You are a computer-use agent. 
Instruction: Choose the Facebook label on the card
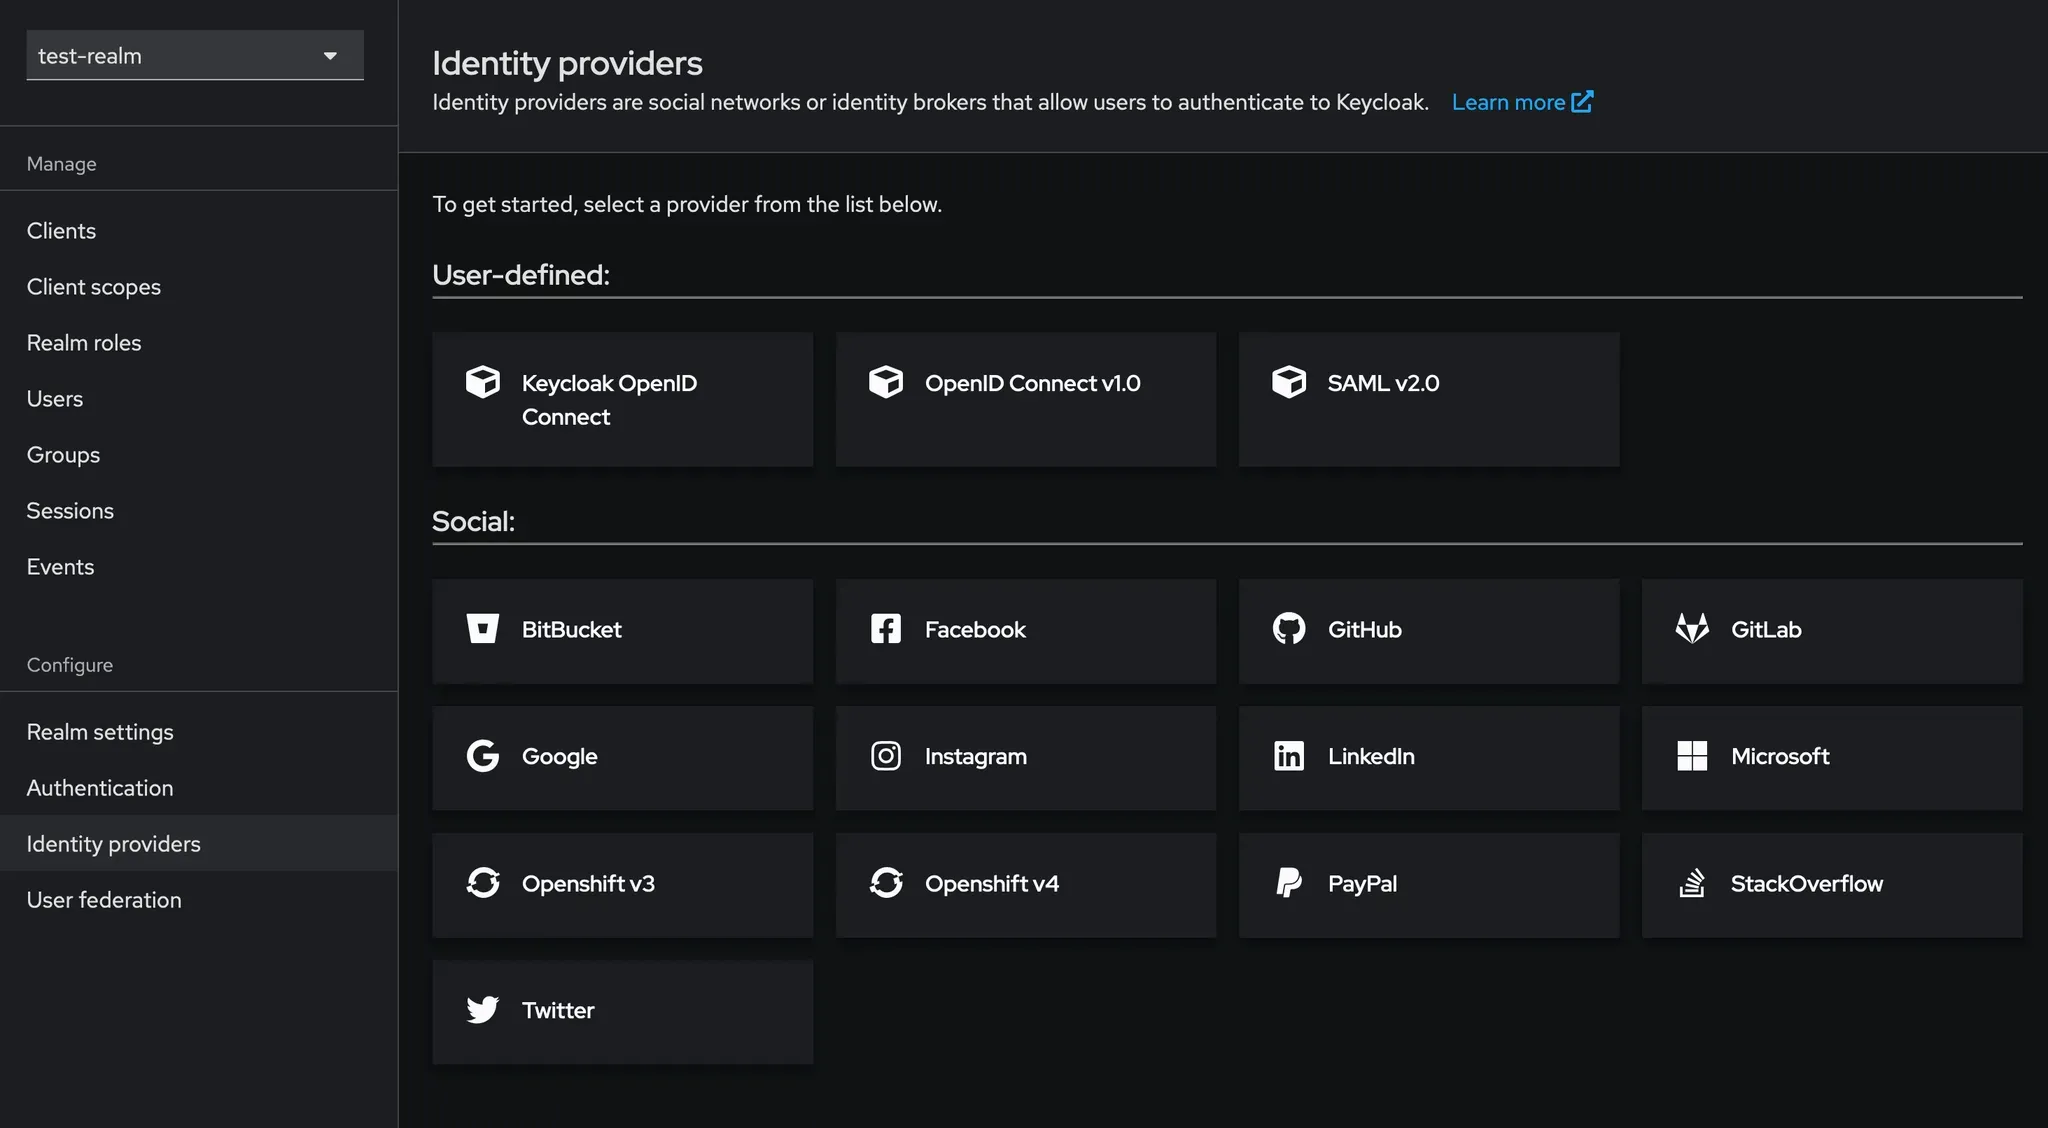pyautogui.click(x=975, y=630)
